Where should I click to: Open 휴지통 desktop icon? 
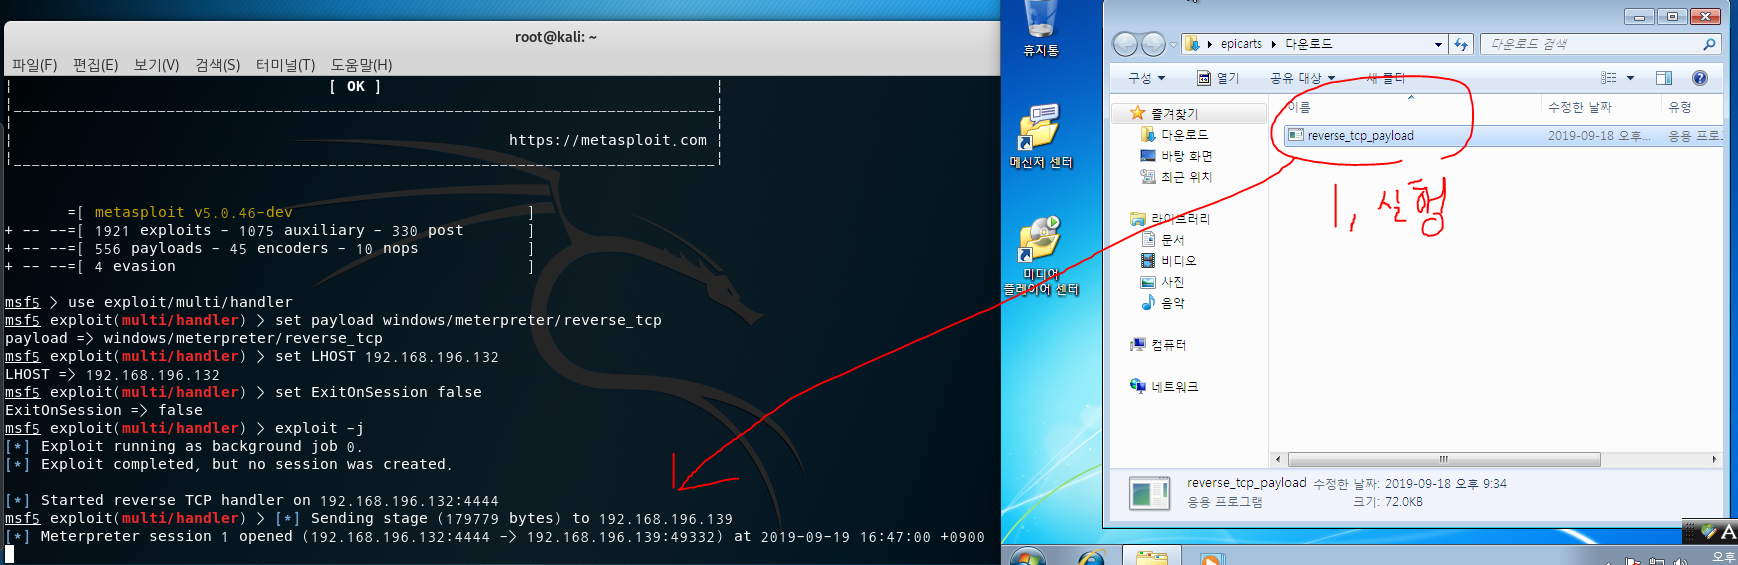(1040, 28)
